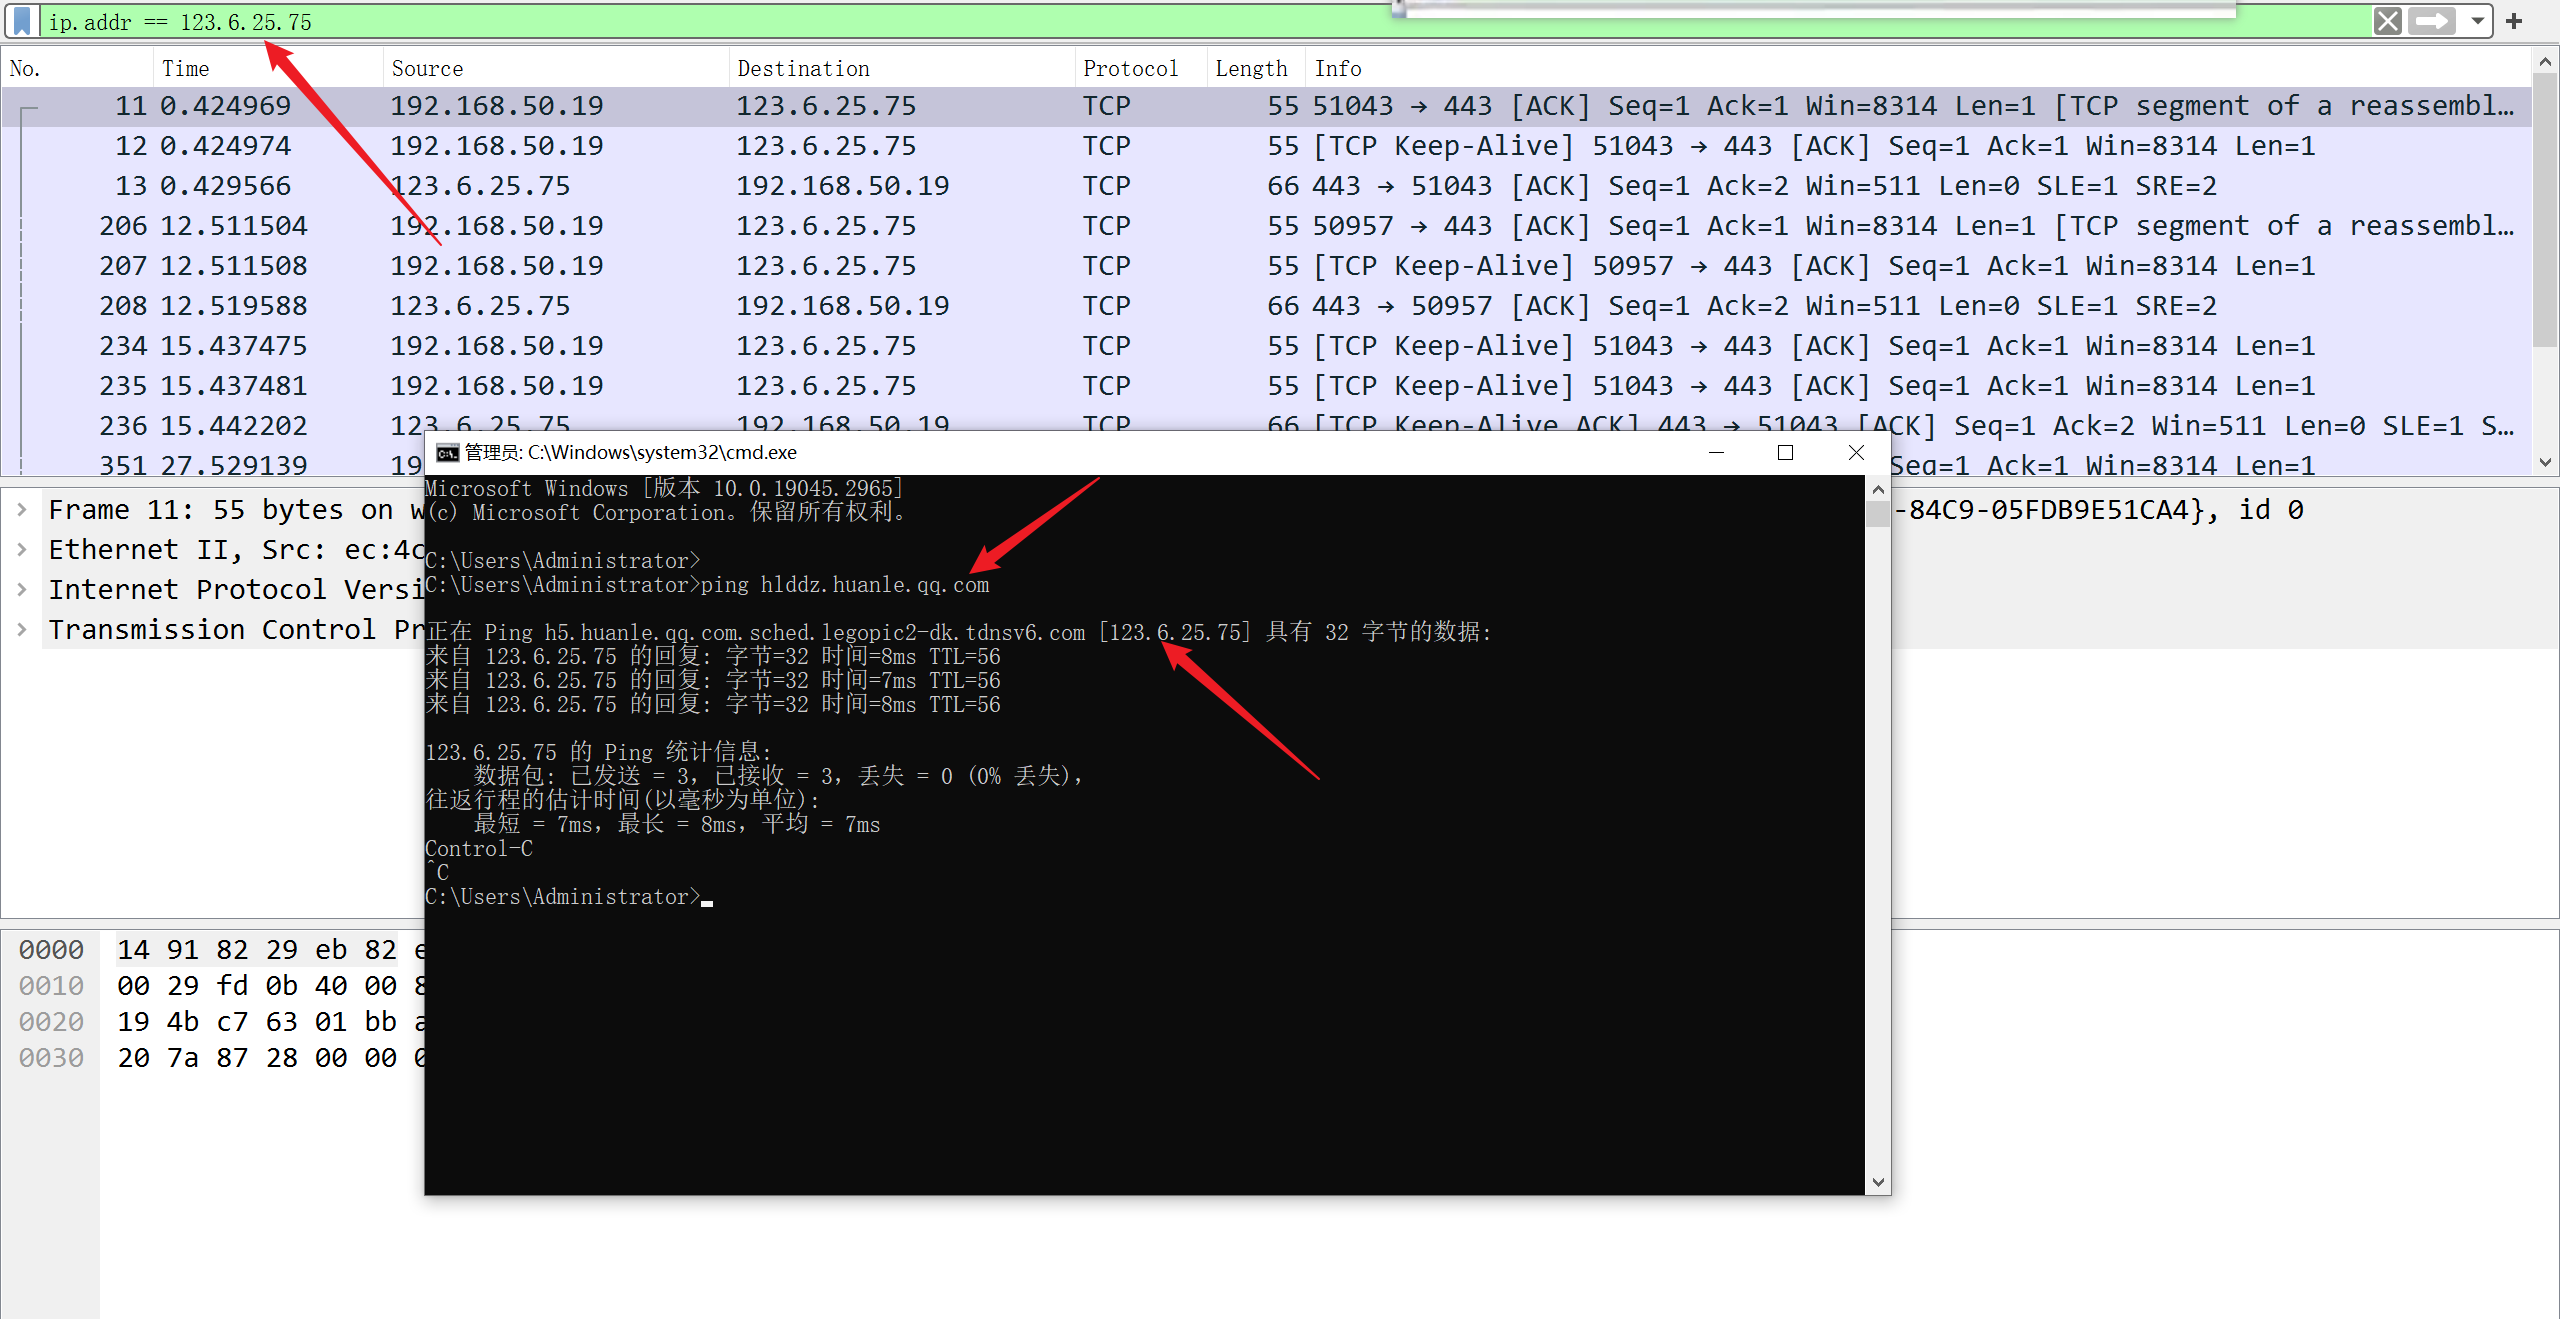Sort packets by Source column header
The height and width of the screenshot is (1319, 2560).
[x=427, y=69]
